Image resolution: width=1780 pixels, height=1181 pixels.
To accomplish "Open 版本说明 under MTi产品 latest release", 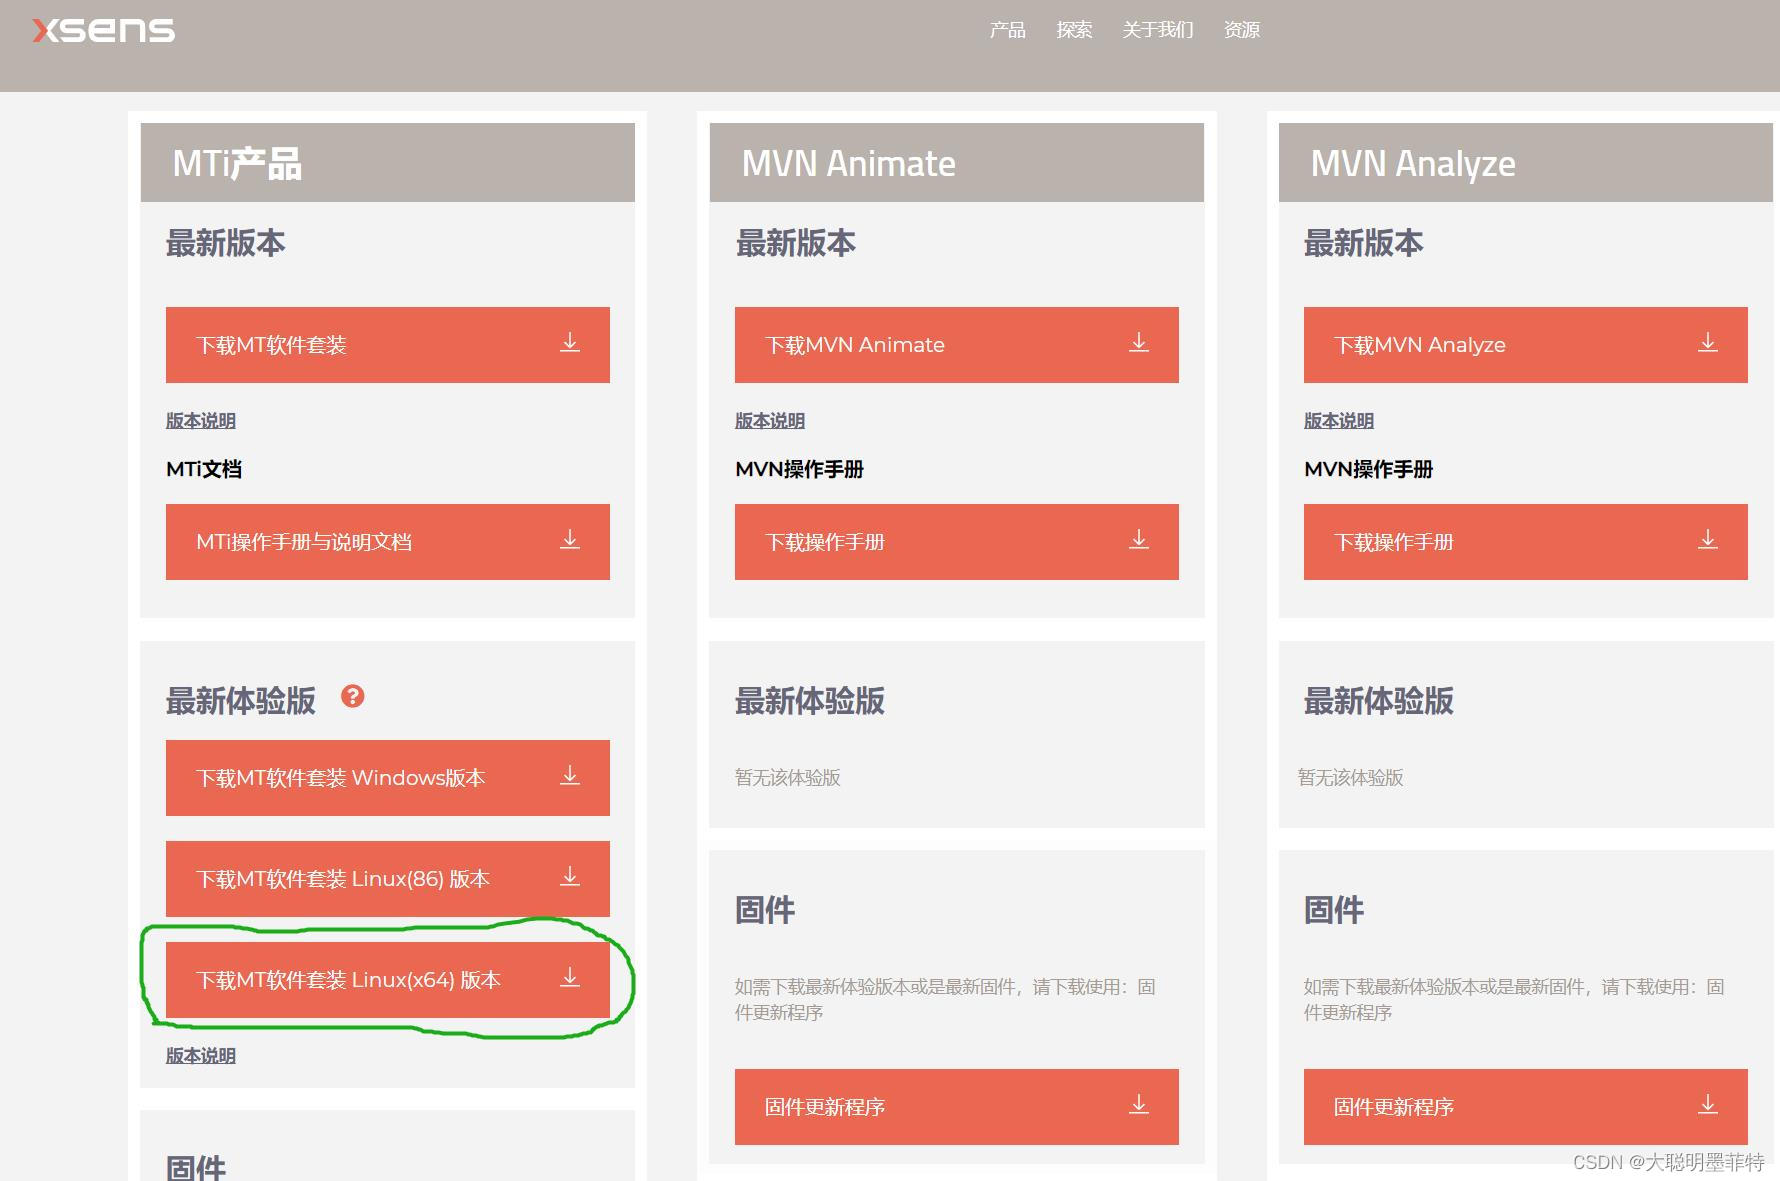I will [x=199, y=420].
